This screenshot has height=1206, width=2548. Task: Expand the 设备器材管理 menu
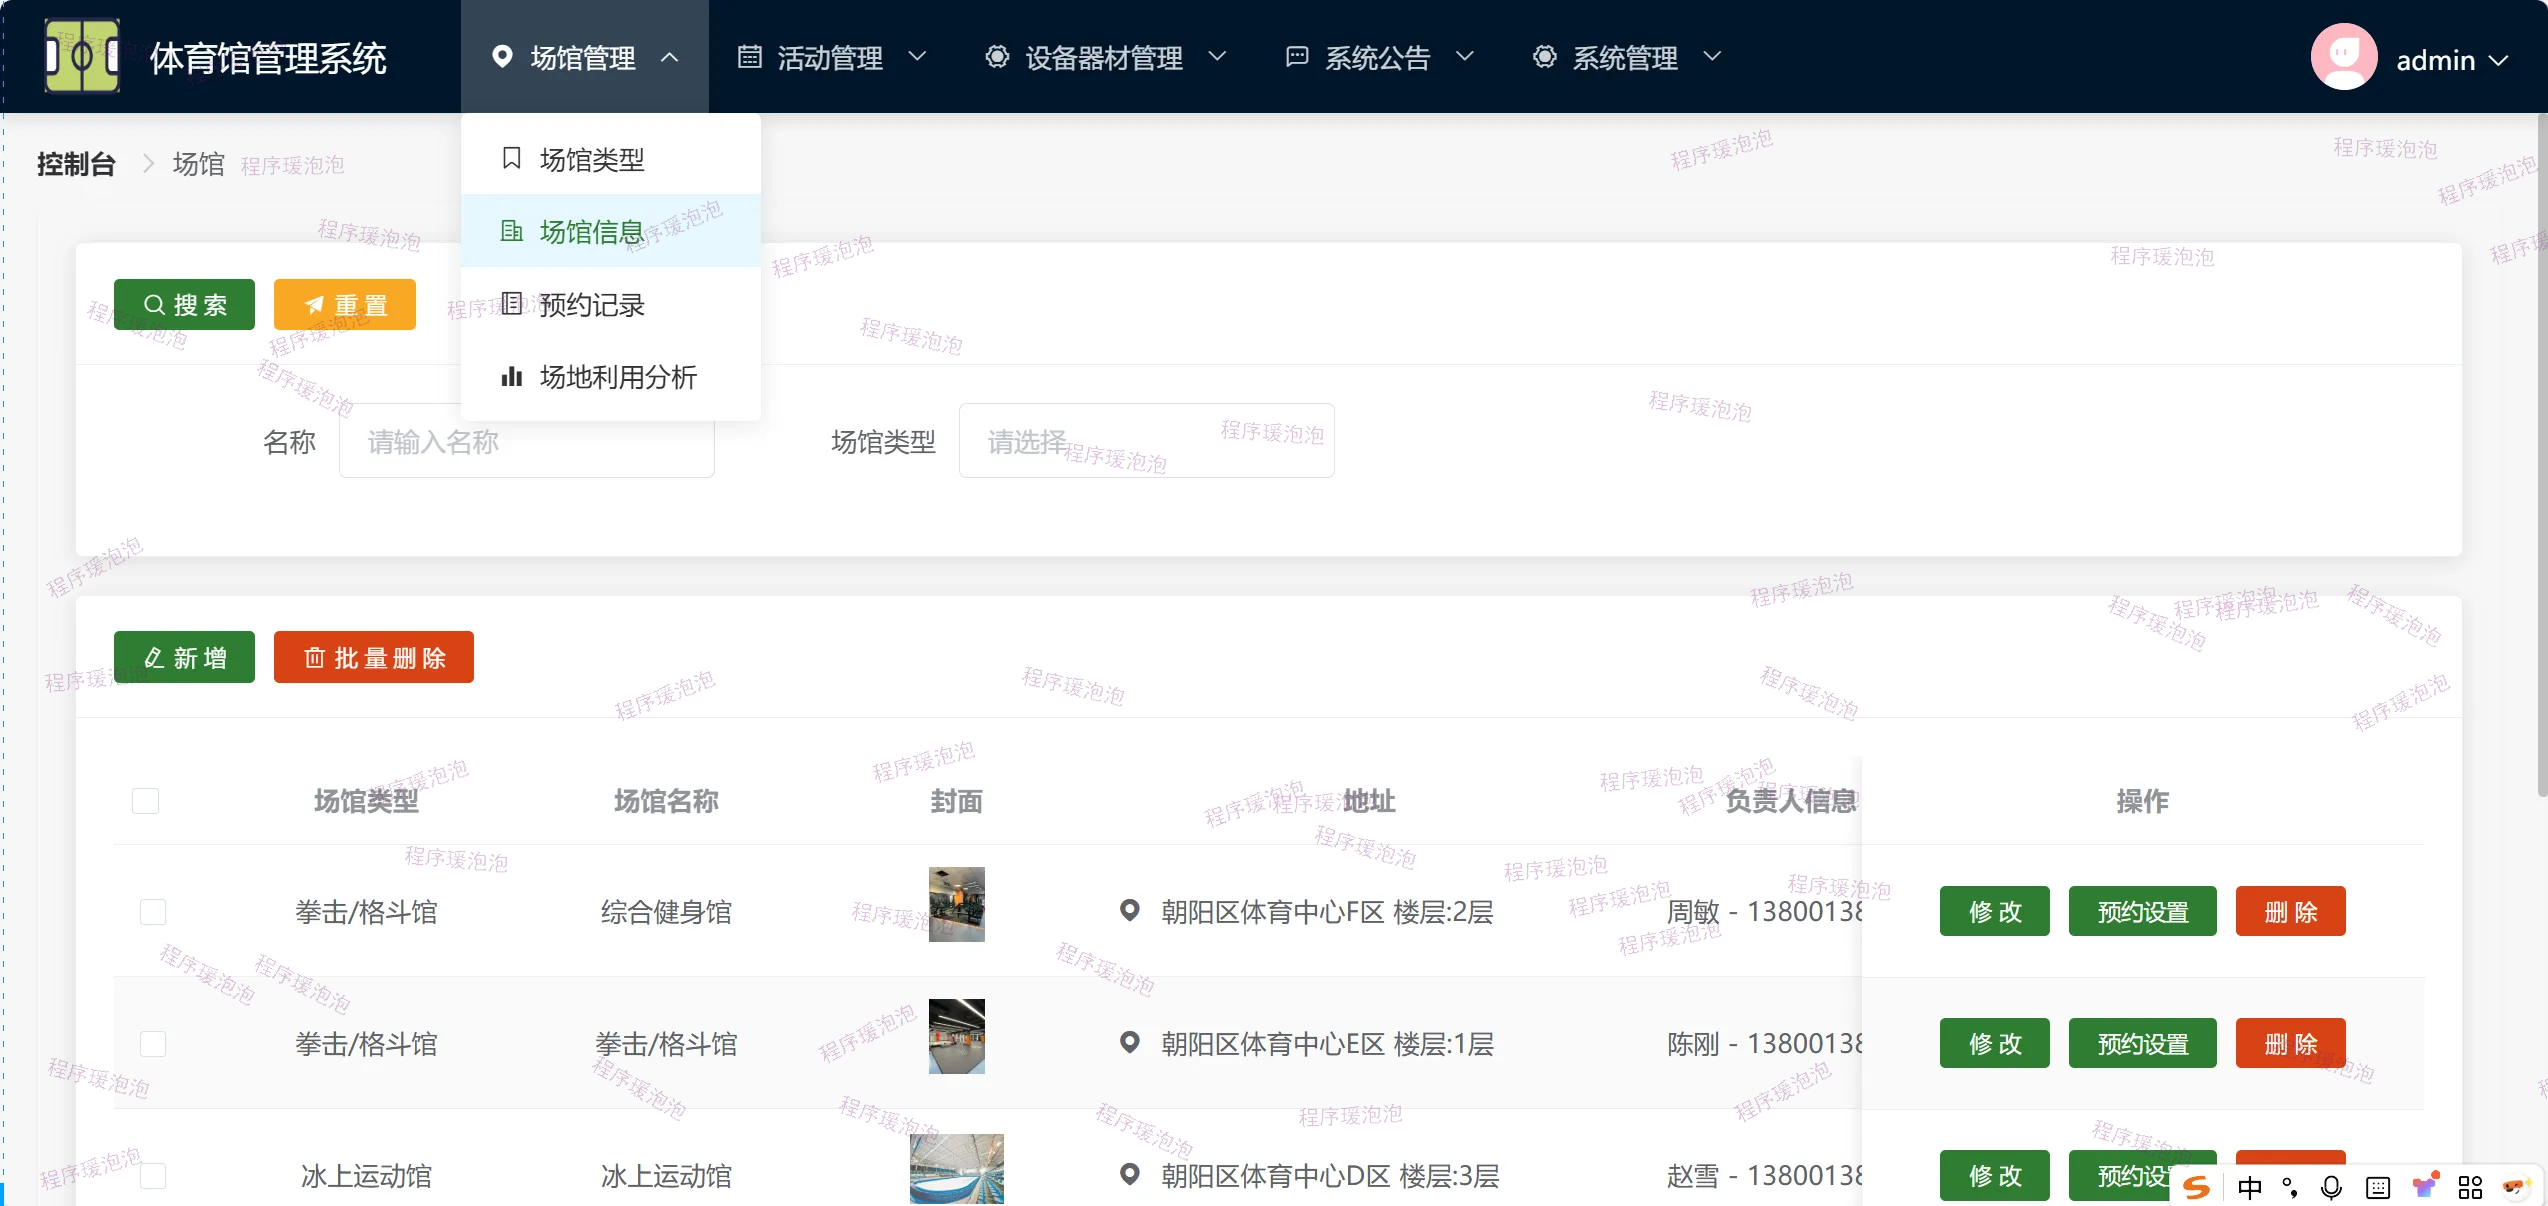(x=1104, y=58)
